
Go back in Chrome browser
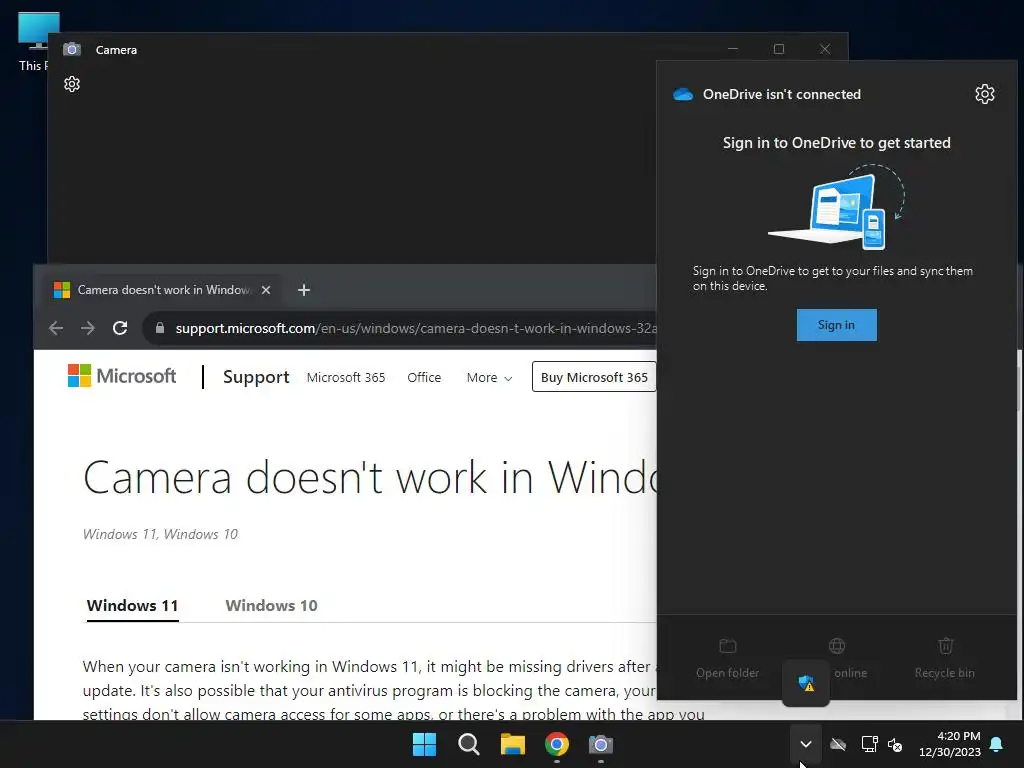[56, 328]
